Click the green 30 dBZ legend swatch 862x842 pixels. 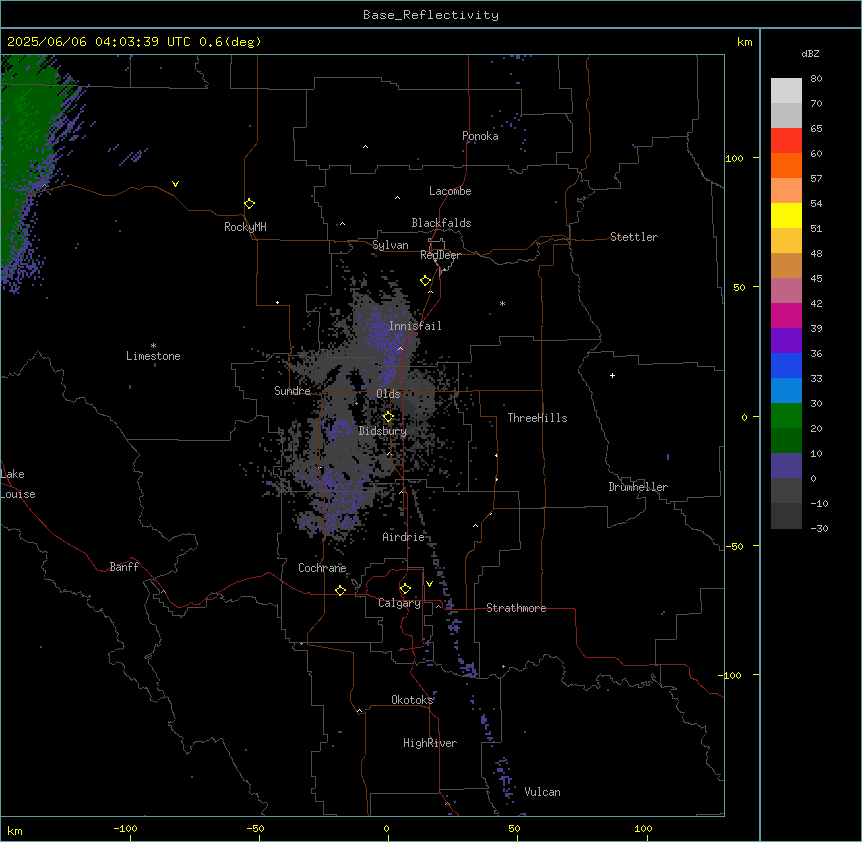click(786, 416)
